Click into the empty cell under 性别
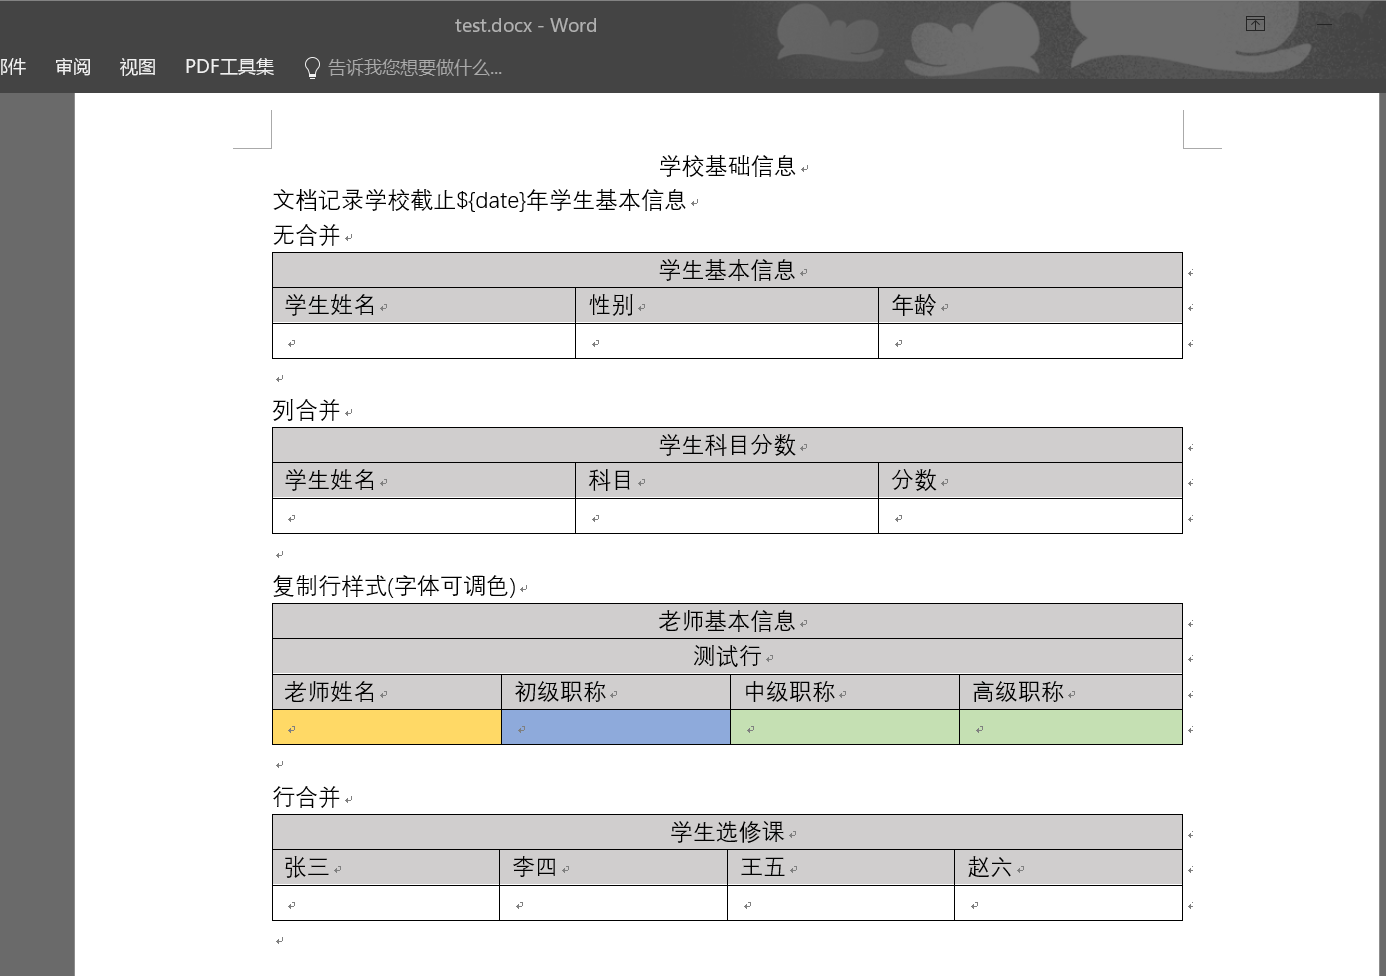Image resolution: width=1386 pixels, height=976 pixels. tap(725, 340)
